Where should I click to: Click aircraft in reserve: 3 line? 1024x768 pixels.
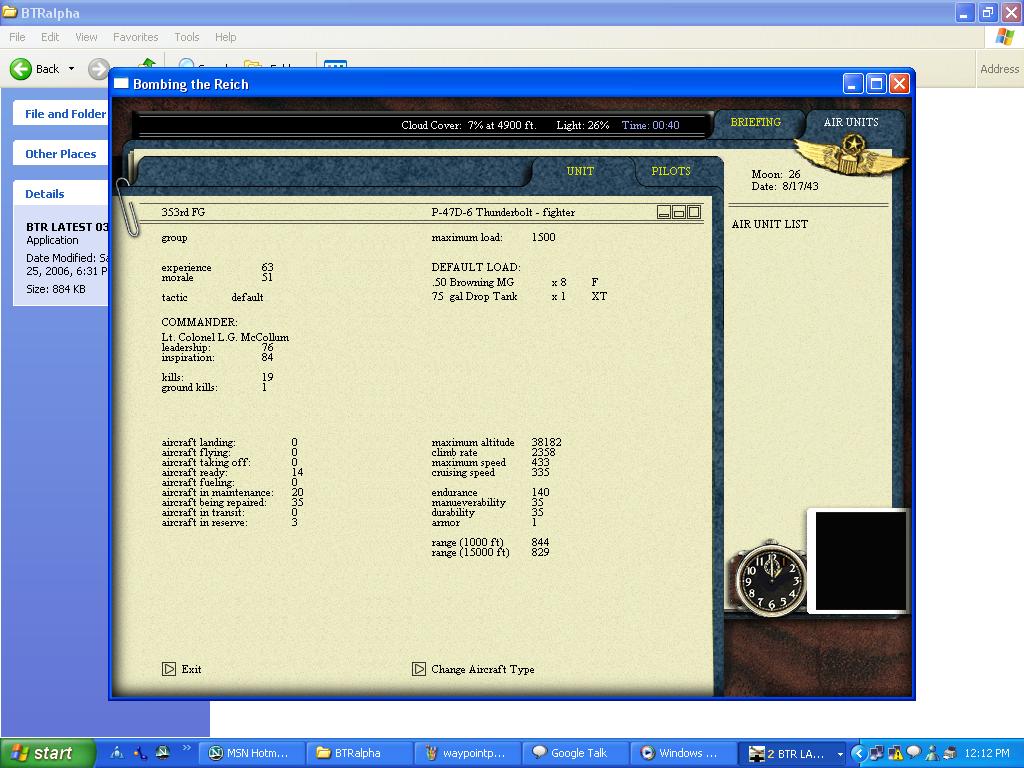[229, 522]
